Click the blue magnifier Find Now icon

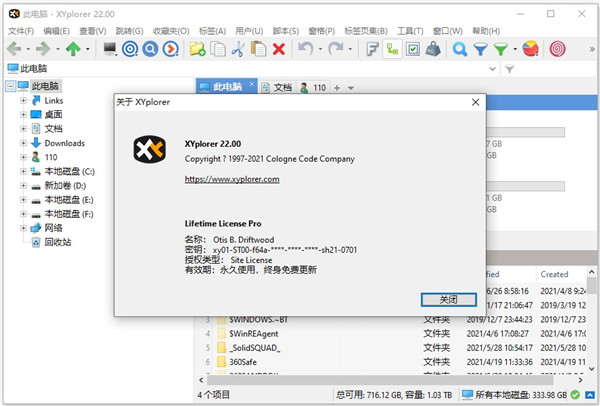point(150,49)
